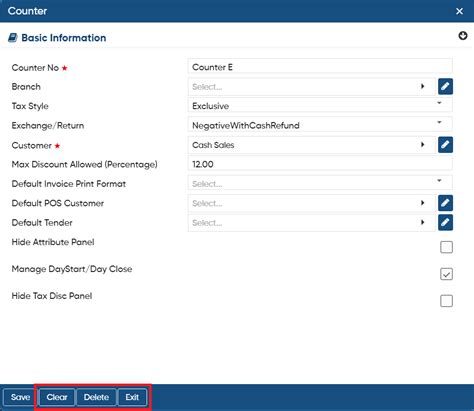The width and height of the screenshot is (474, 411).
Task: Expand the Branch selection arrow
Action: click(x=423, y=86)
